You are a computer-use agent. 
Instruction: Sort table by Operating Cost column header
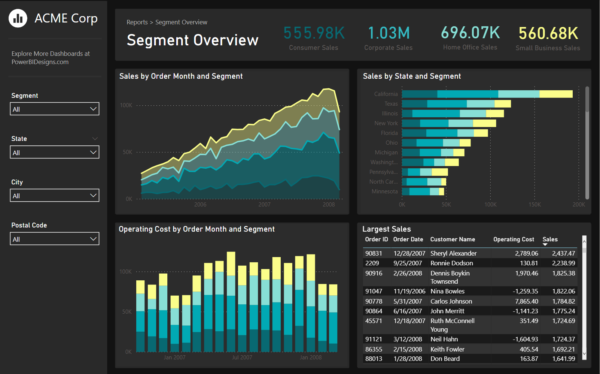tap(514, 239)
